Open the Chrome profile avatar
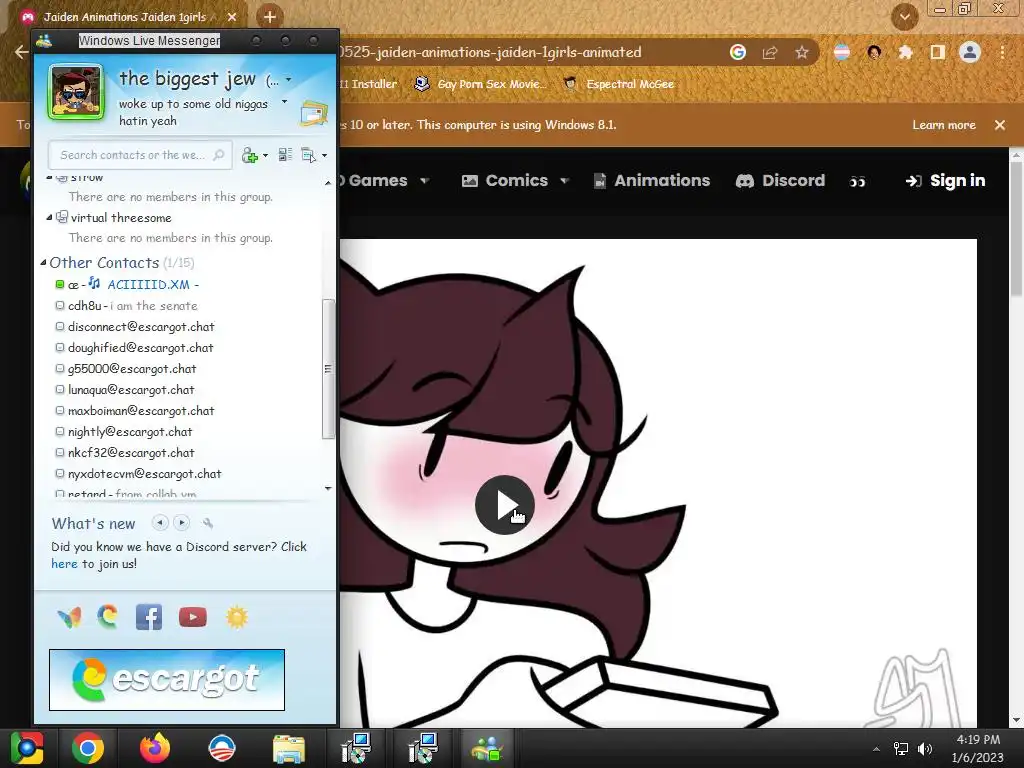Viewport: 1024px width, 768px height. point(970,52)
